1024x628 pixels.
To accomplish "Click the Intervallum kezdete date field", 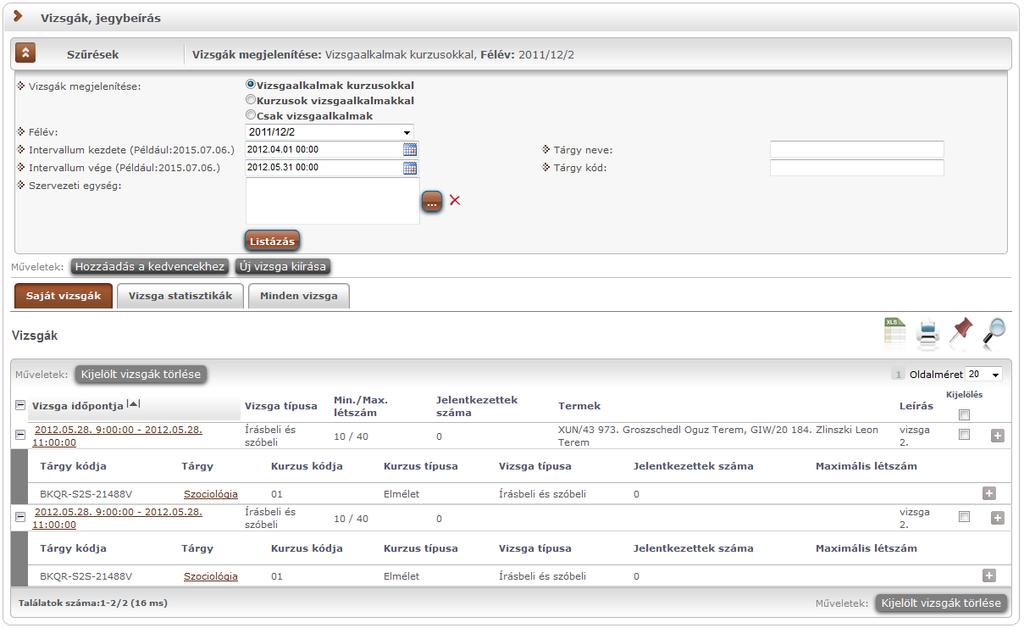I will (324, 149).
